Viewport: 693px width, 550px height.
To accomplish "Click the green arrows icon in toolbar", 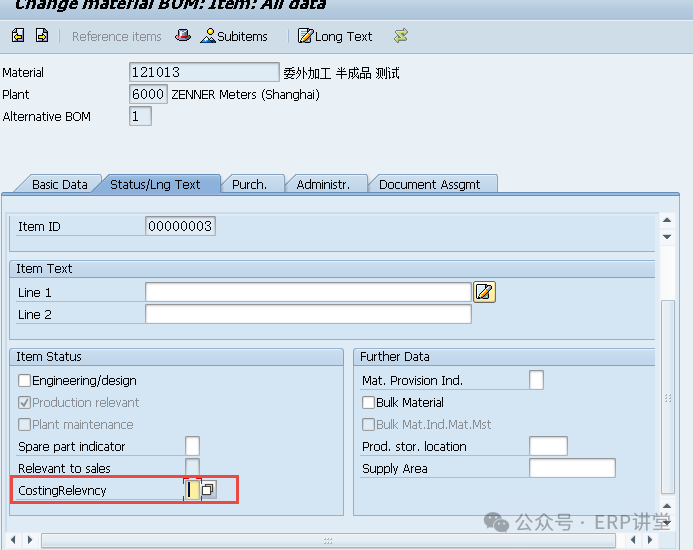I will coord(401,36).
